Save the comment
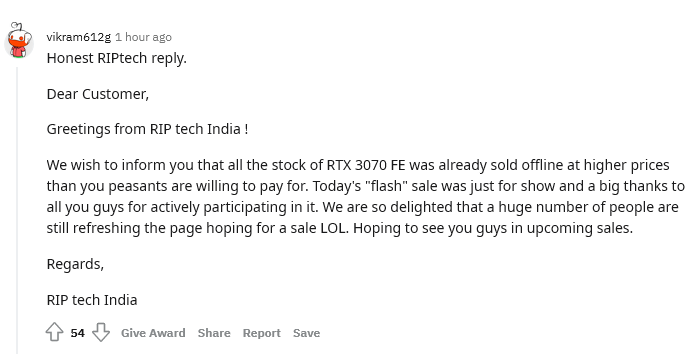Viewport: 699px width, 363px height. point(306,333)
